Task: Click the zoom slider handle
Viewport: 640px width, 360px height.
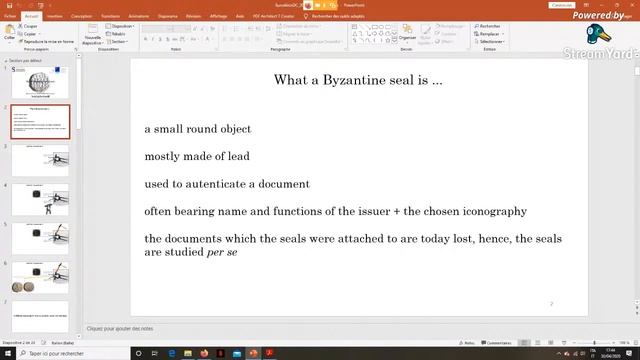Action: [594, 343]
